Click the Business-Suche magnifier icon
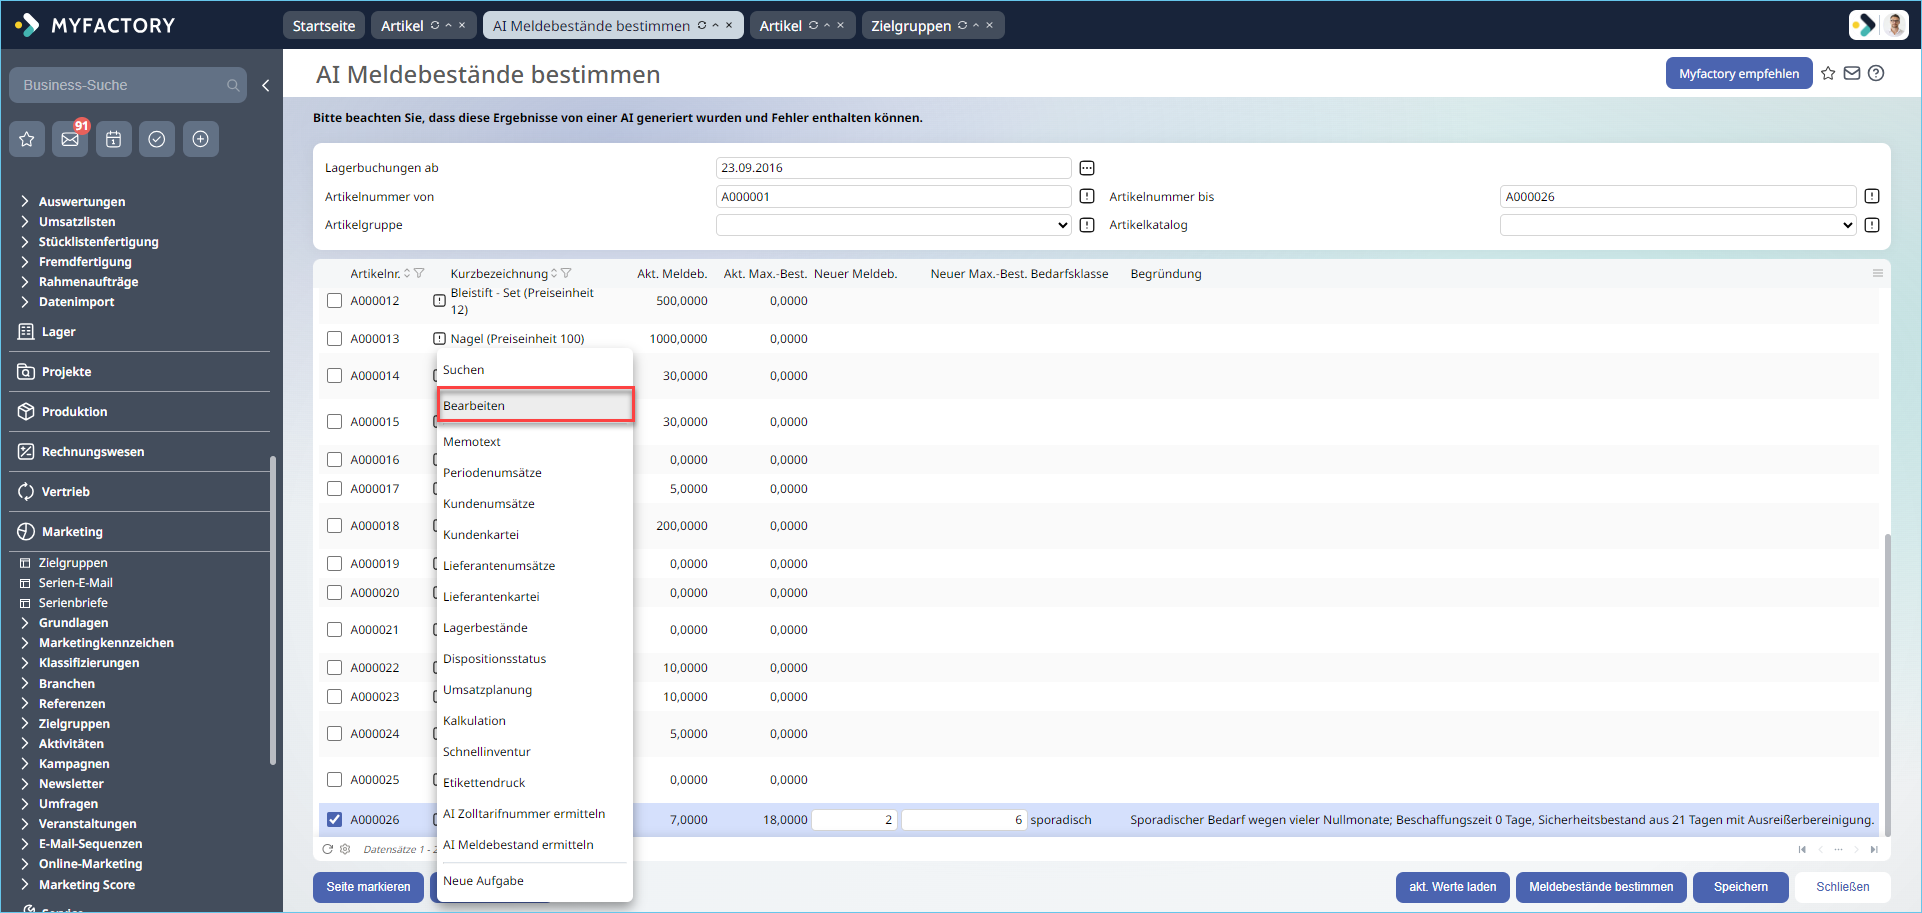The width and height of the screenshot is (1922, 913). [233, 85]
